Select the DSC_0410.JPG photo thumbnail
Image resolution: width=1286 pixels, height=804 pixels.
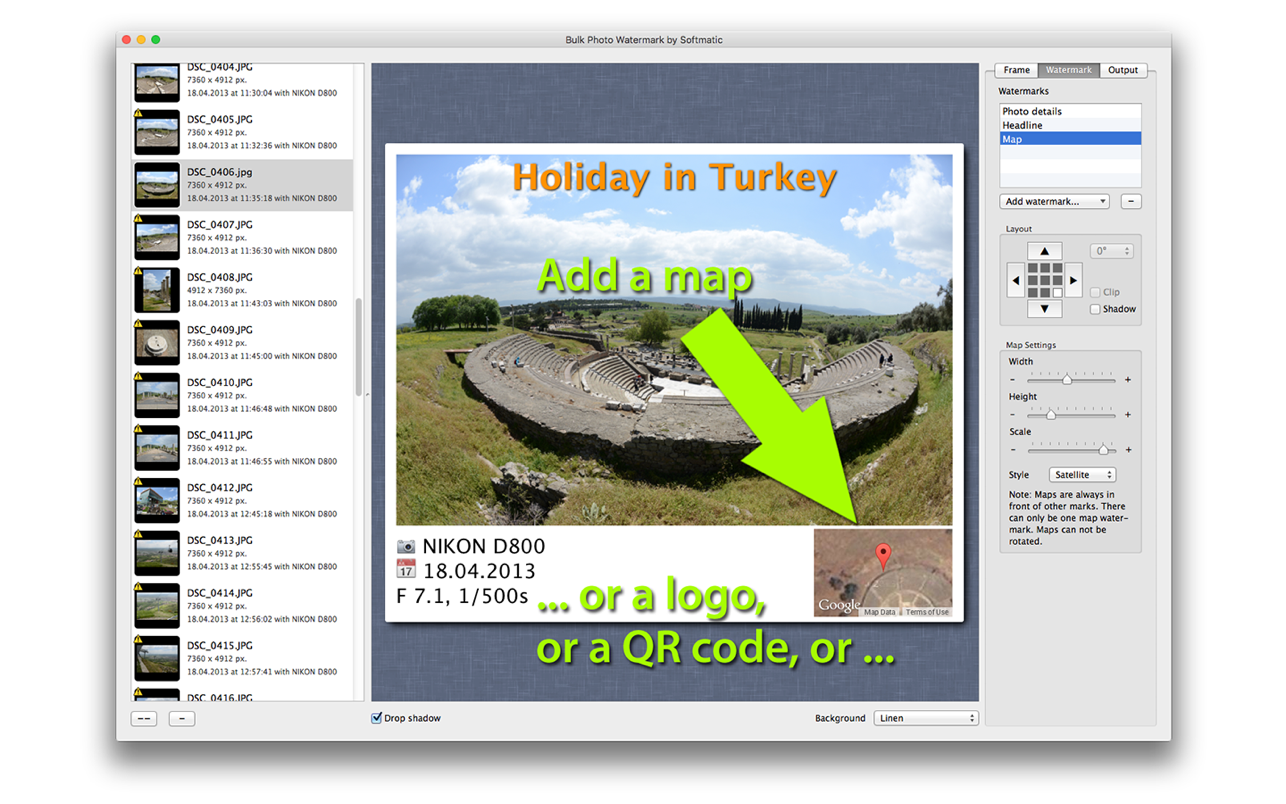click(157, 395)
